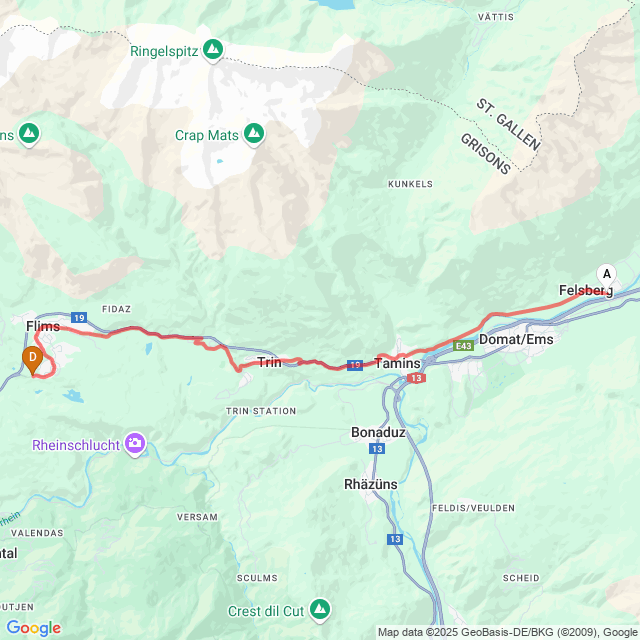
Task: Click the red route 13 shield near Tamins
Action: [416, 378]
